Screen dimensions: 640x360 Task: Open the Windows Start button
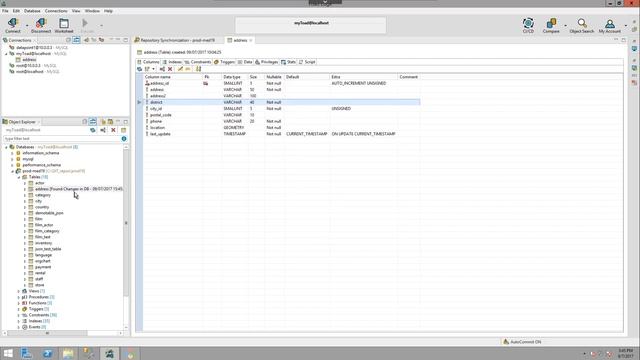click(8, 353)
